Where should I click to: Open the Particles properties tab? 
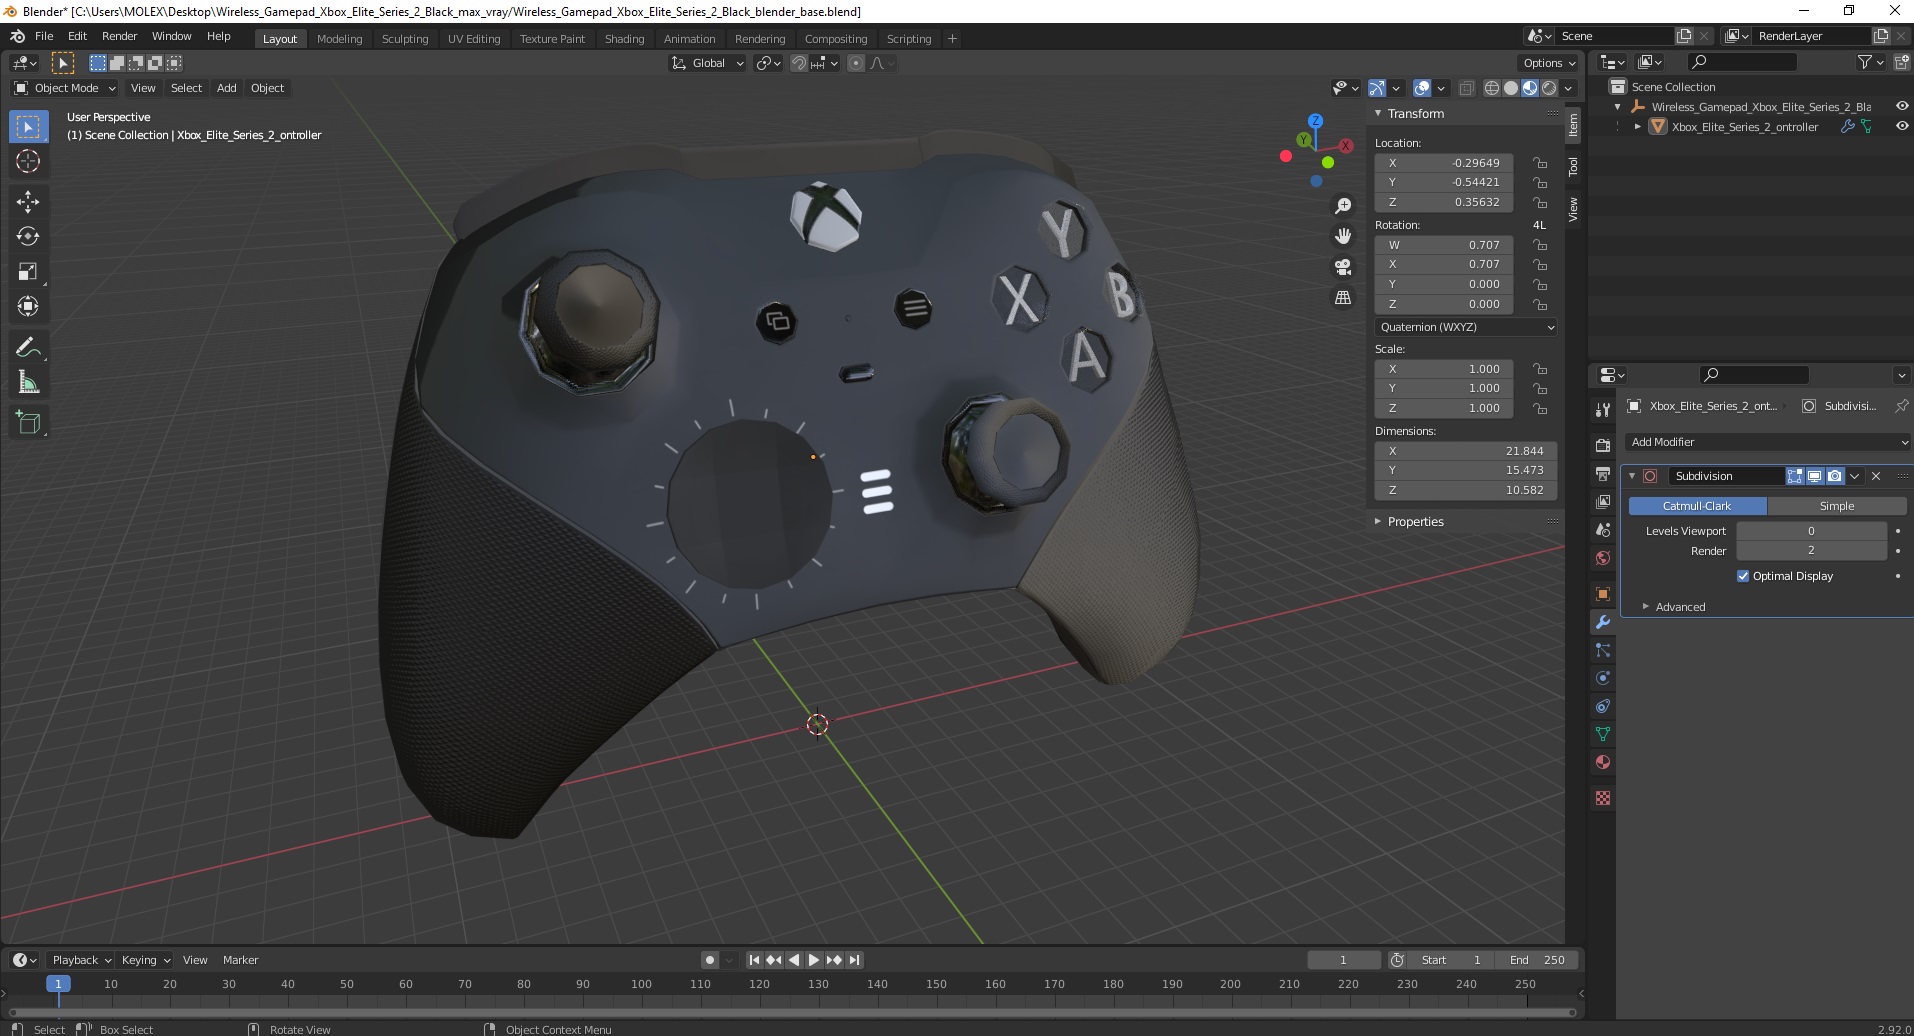[1603, 650]
